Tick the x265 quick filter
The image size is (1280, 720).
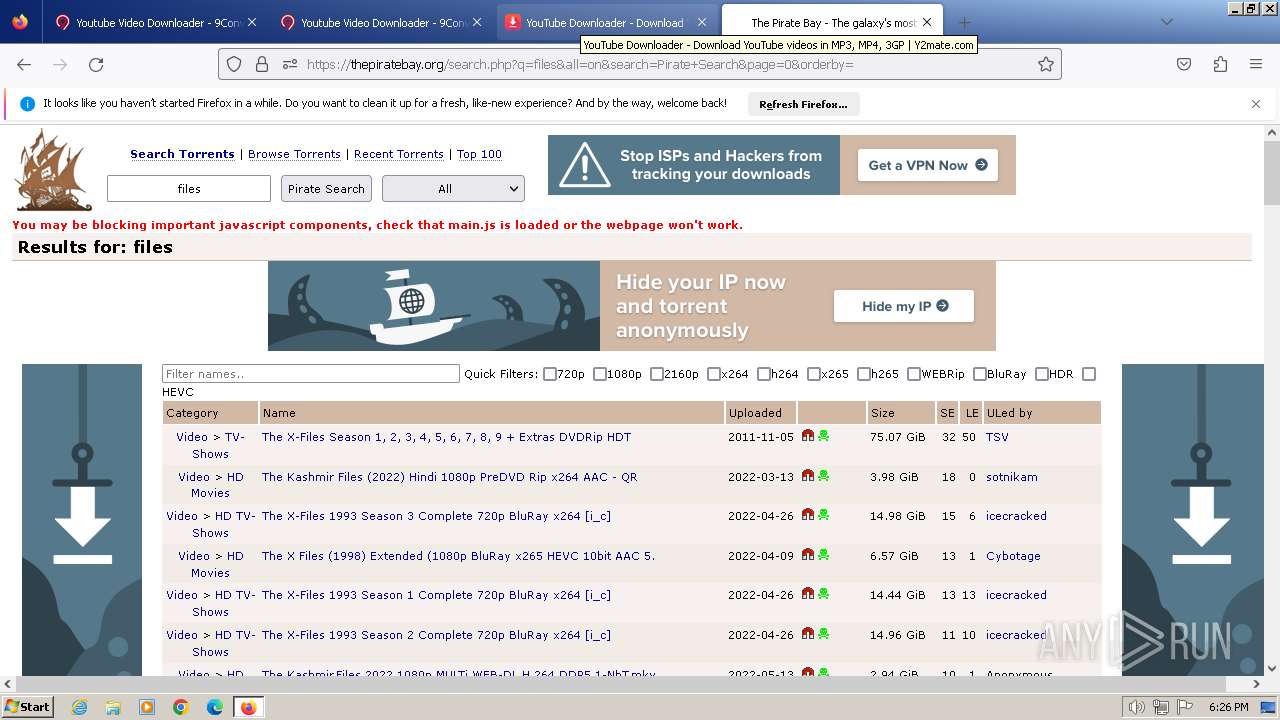(814, 374)
